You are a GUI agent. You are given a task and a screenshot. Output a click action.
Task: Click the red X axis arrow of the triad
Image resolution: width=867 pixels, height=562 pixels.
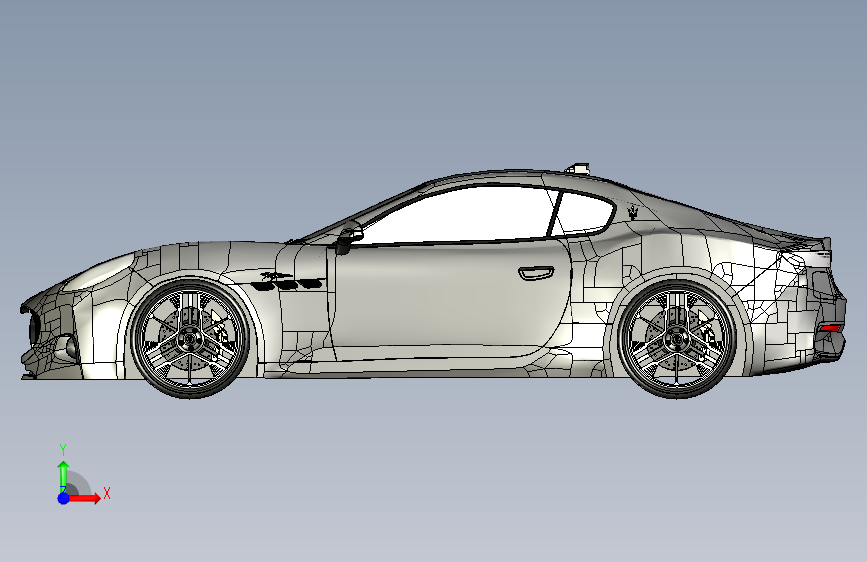point(85,498)
